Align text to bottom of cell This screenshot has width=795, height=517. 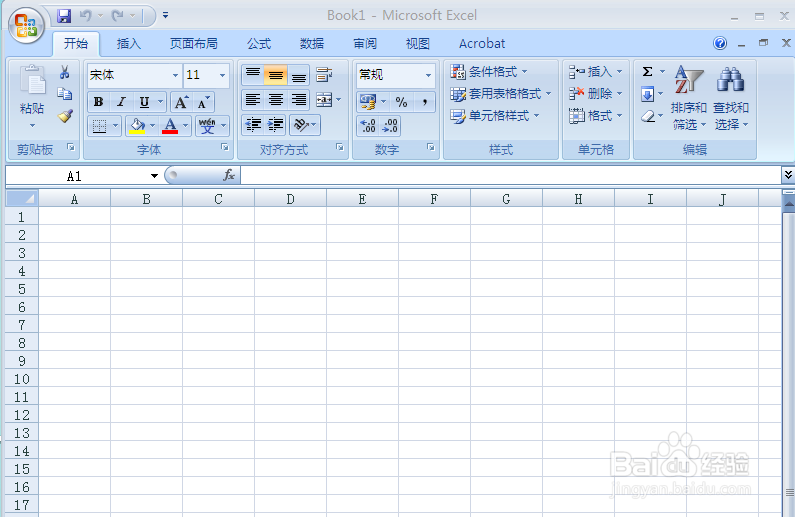[x=299, y=75]
